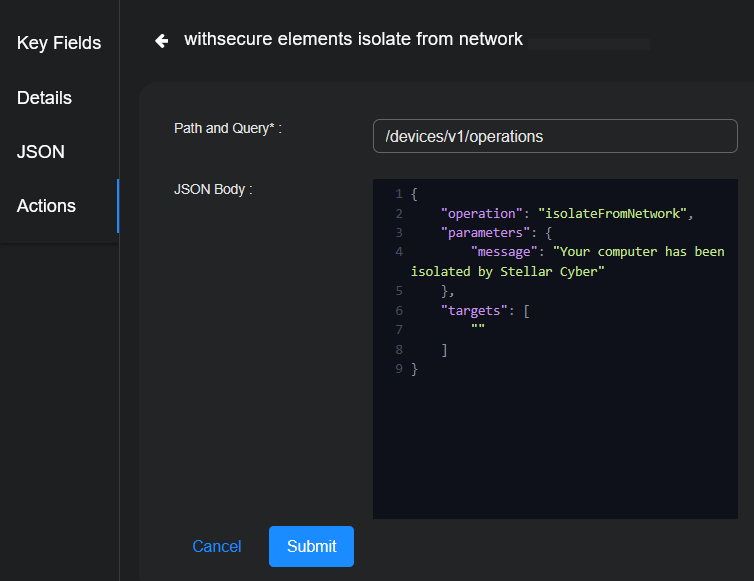Click the Cancel link

click(217, 546)
